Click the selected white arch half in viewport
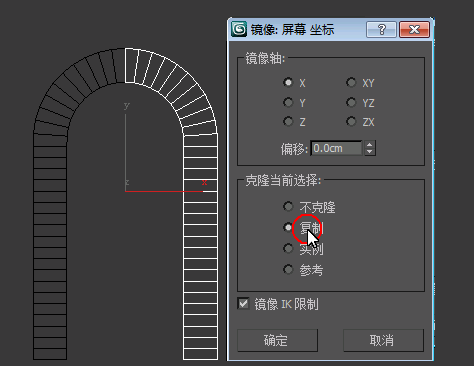474x366 pixels. point(200,247)
